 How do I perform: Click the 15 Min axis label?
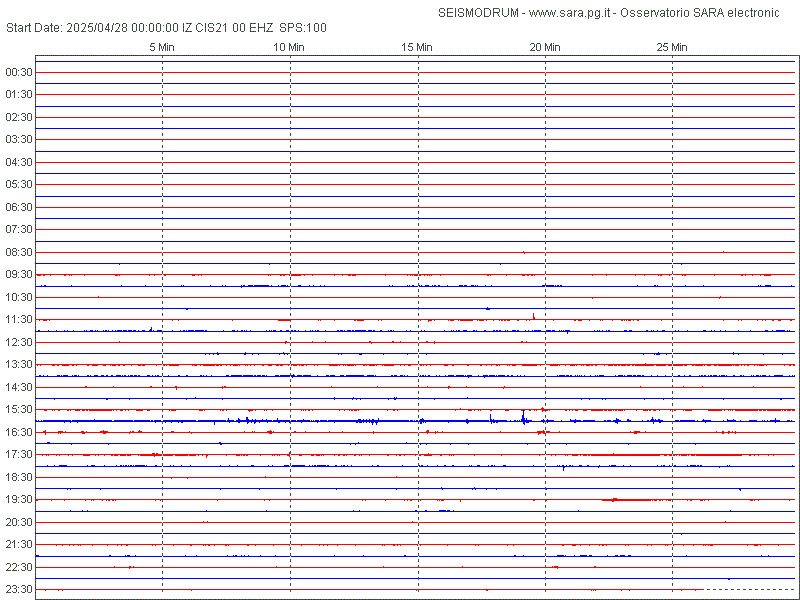(417, 47)
